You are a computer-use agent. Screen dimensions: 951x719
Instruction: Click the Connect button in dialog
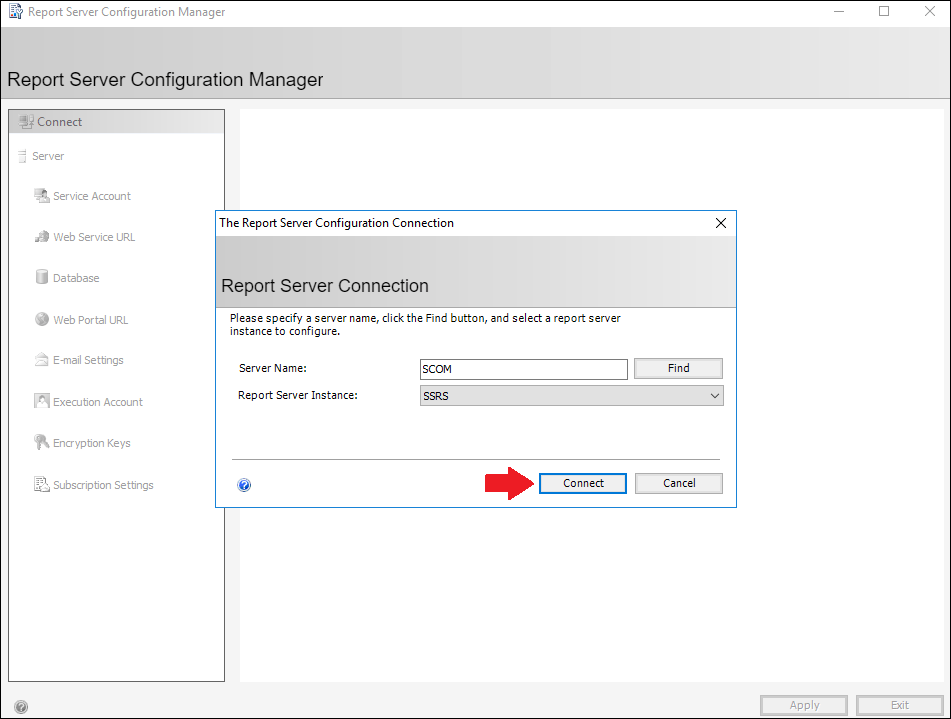[583, 483]
